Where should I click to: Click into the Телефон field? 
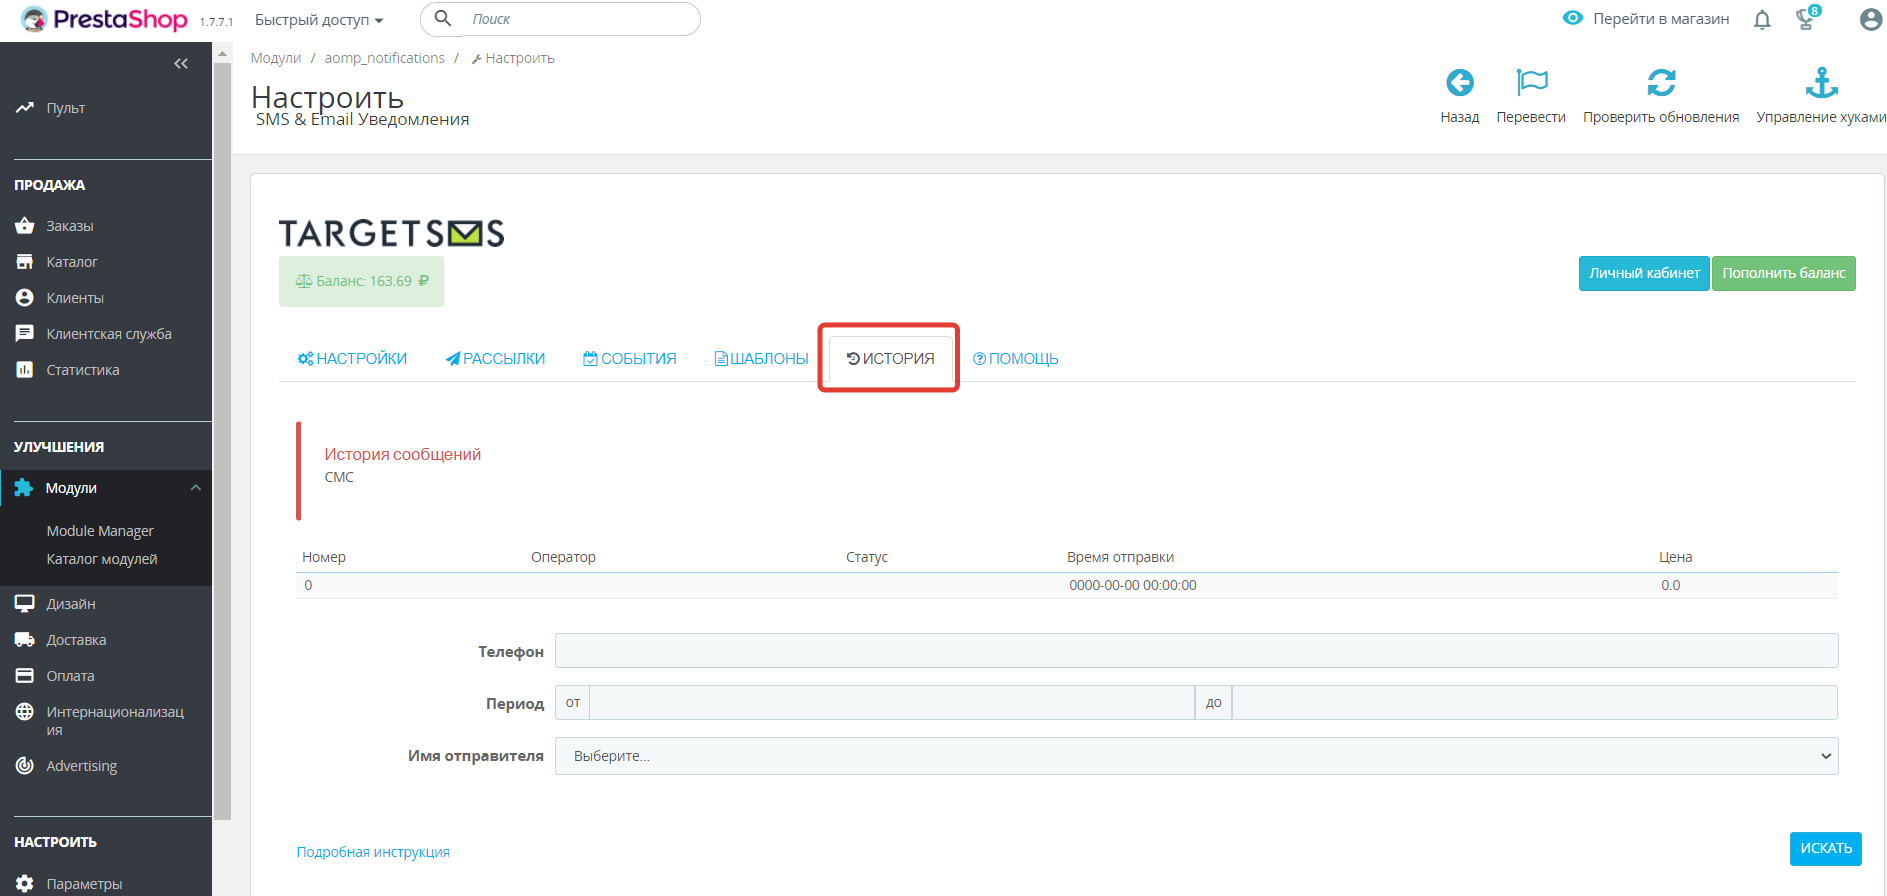1196,650
